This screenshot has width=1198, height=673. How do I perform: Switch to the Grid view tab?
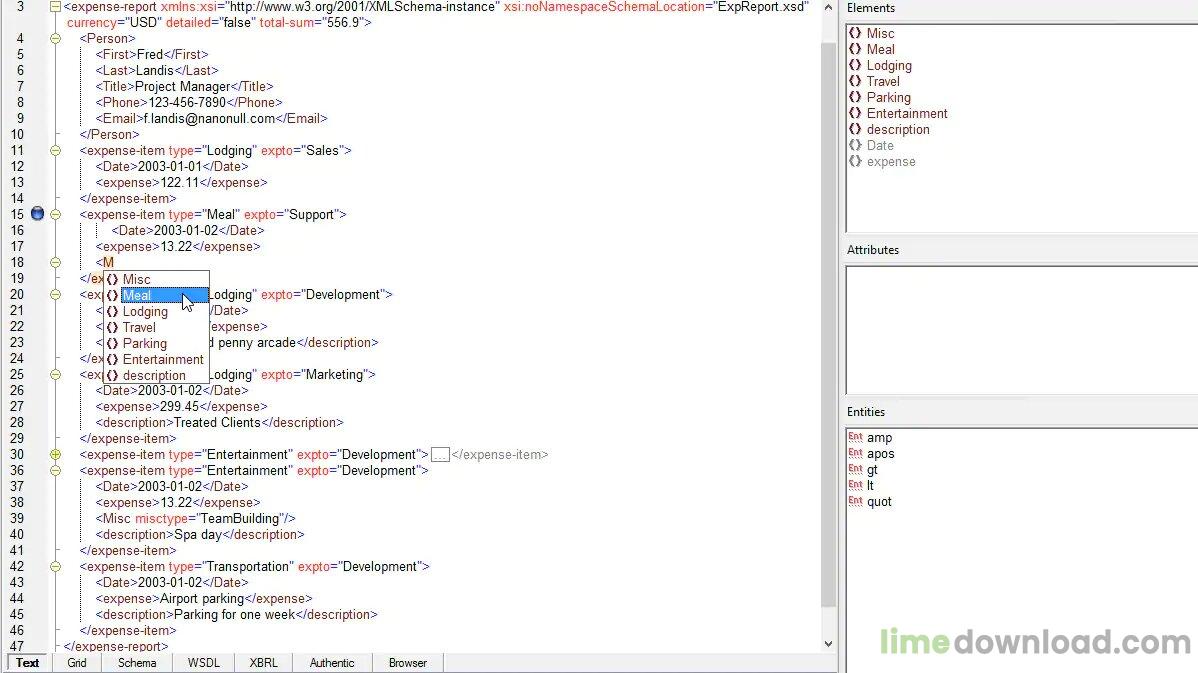77,662
